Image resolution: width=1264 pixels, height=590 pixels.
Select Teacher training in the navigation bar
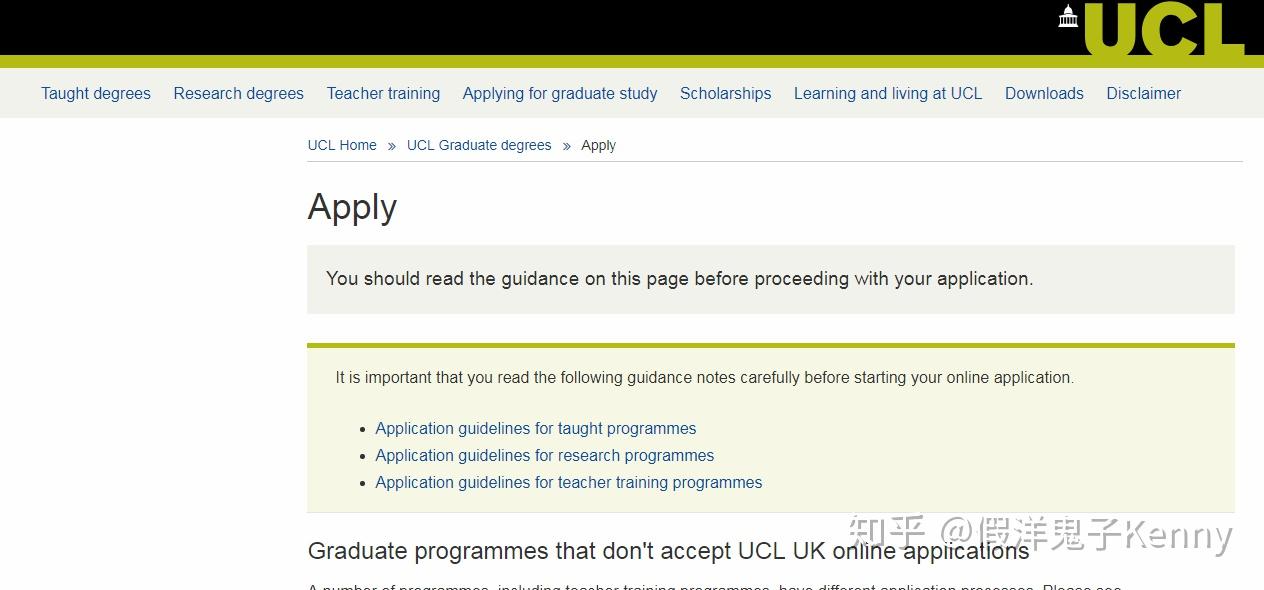tap(383, 93)
